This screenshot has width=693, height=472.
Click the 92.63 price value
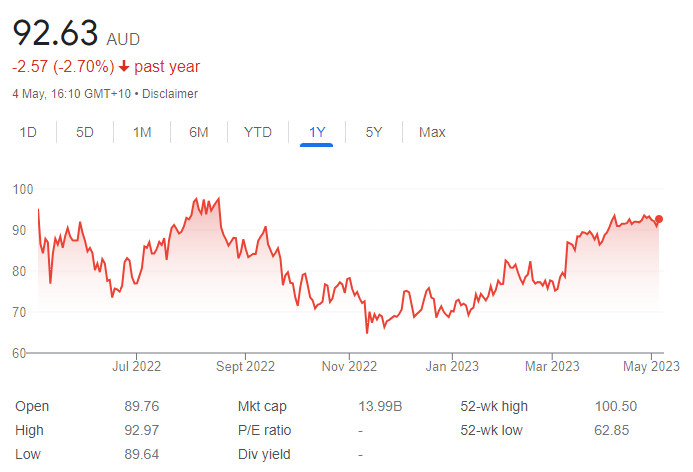[x=55, y=33]
